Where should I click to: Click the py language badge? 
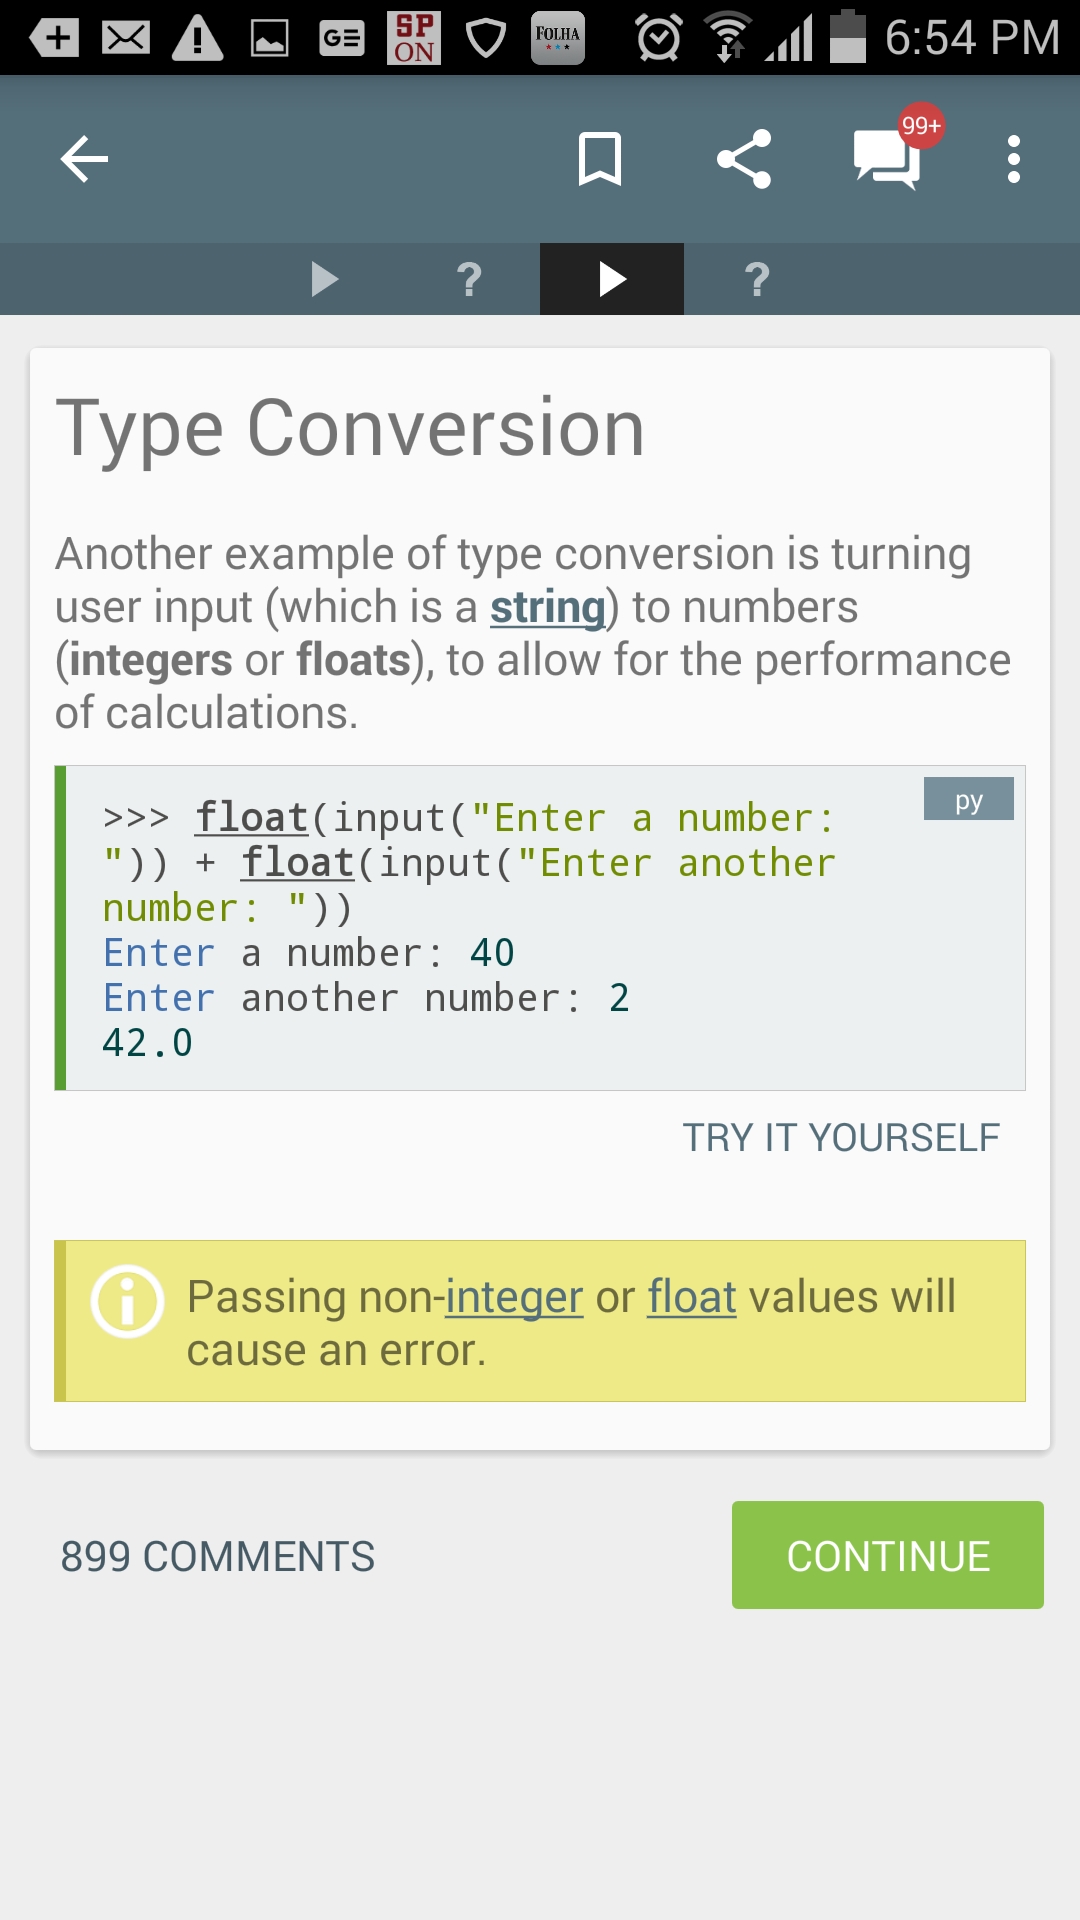pos(968,799)
